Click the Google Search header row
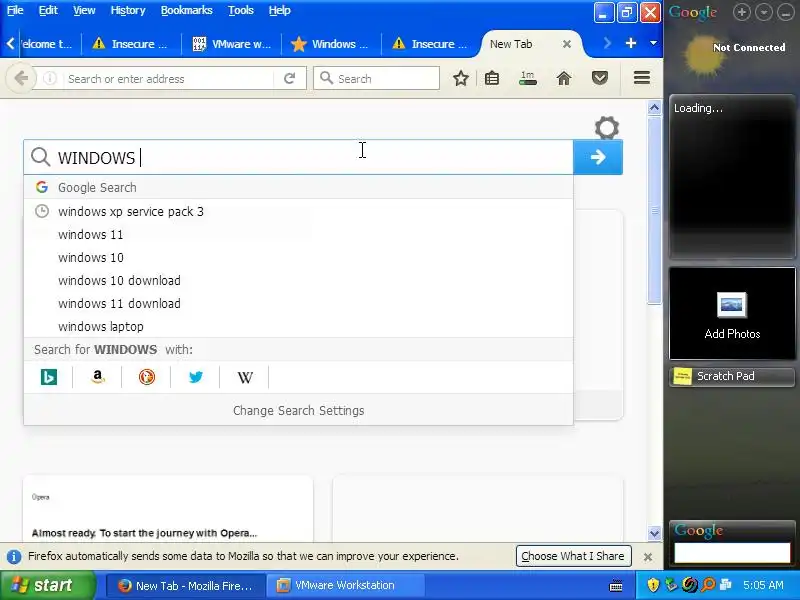Image resolution: width=800 pixels, height=600 pixels. 298,187
